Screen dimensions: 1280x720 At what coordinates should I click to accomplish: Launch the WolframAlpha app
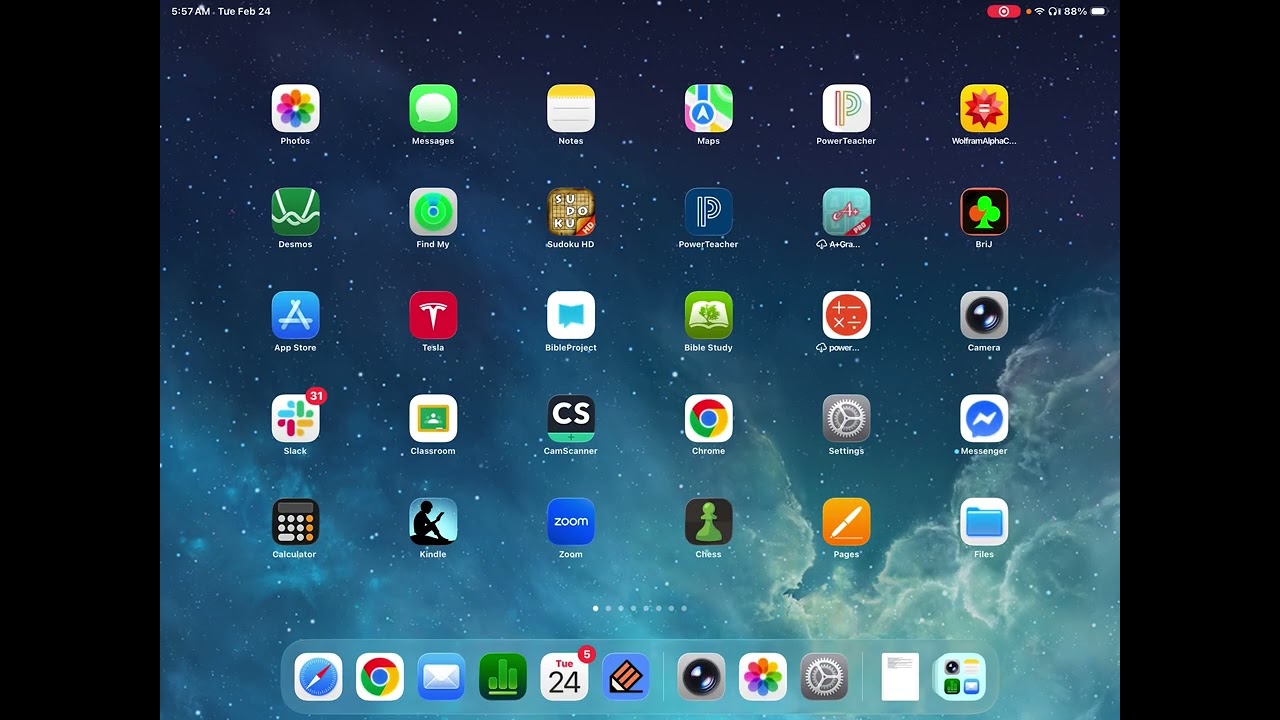pyautogui.click(x=984, y=109)
